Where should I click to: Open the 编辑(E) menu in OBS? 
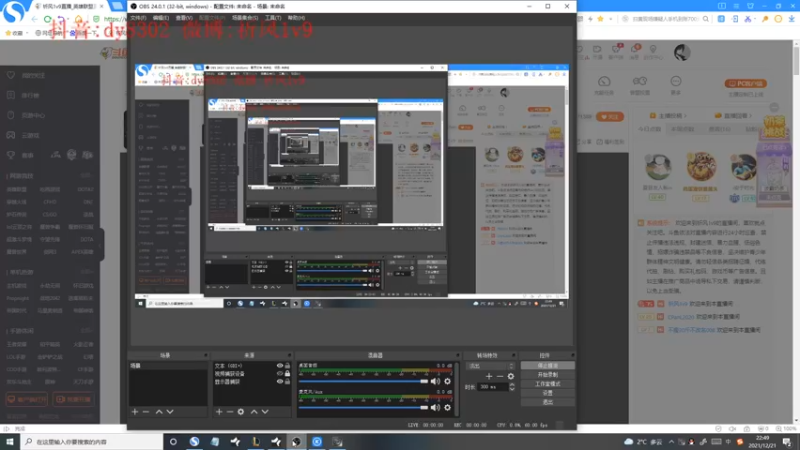[161, 18]
